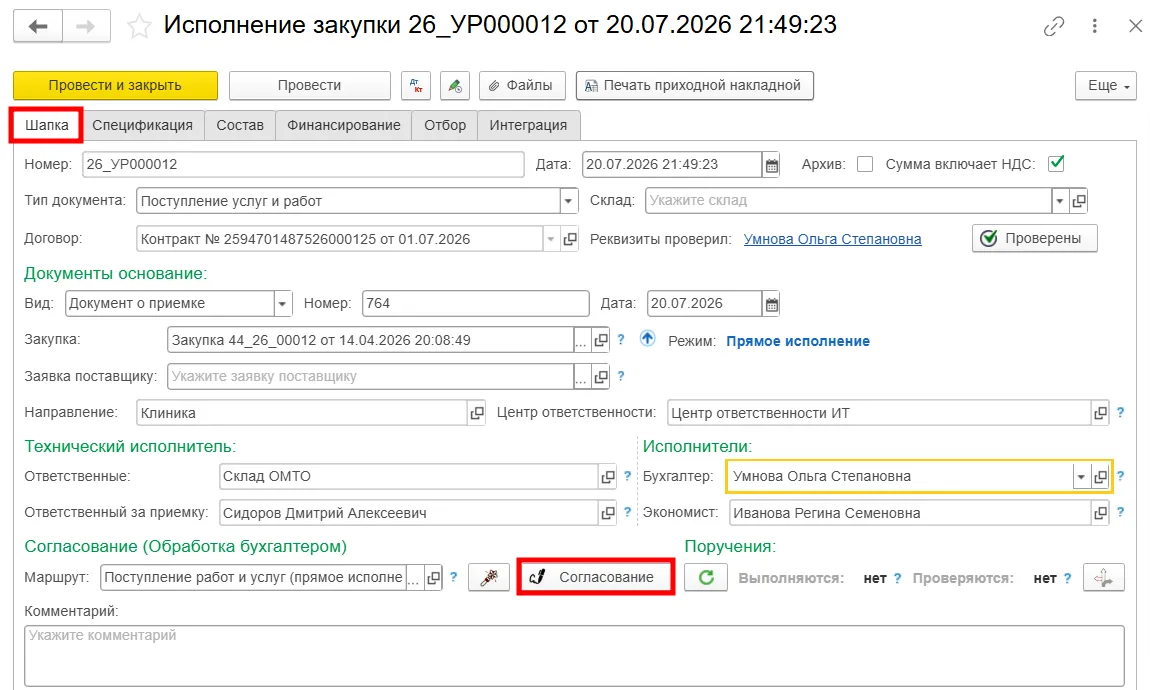Show help for Центр ответственности question mark

pyautogui.click(x=1120, y=412)
